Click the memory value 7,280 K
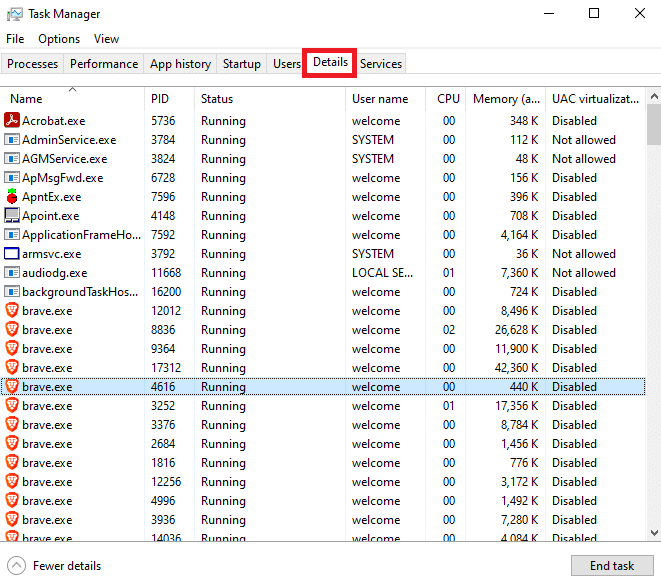The height and width of the screenshot is (587, 661). click(519, 520)
